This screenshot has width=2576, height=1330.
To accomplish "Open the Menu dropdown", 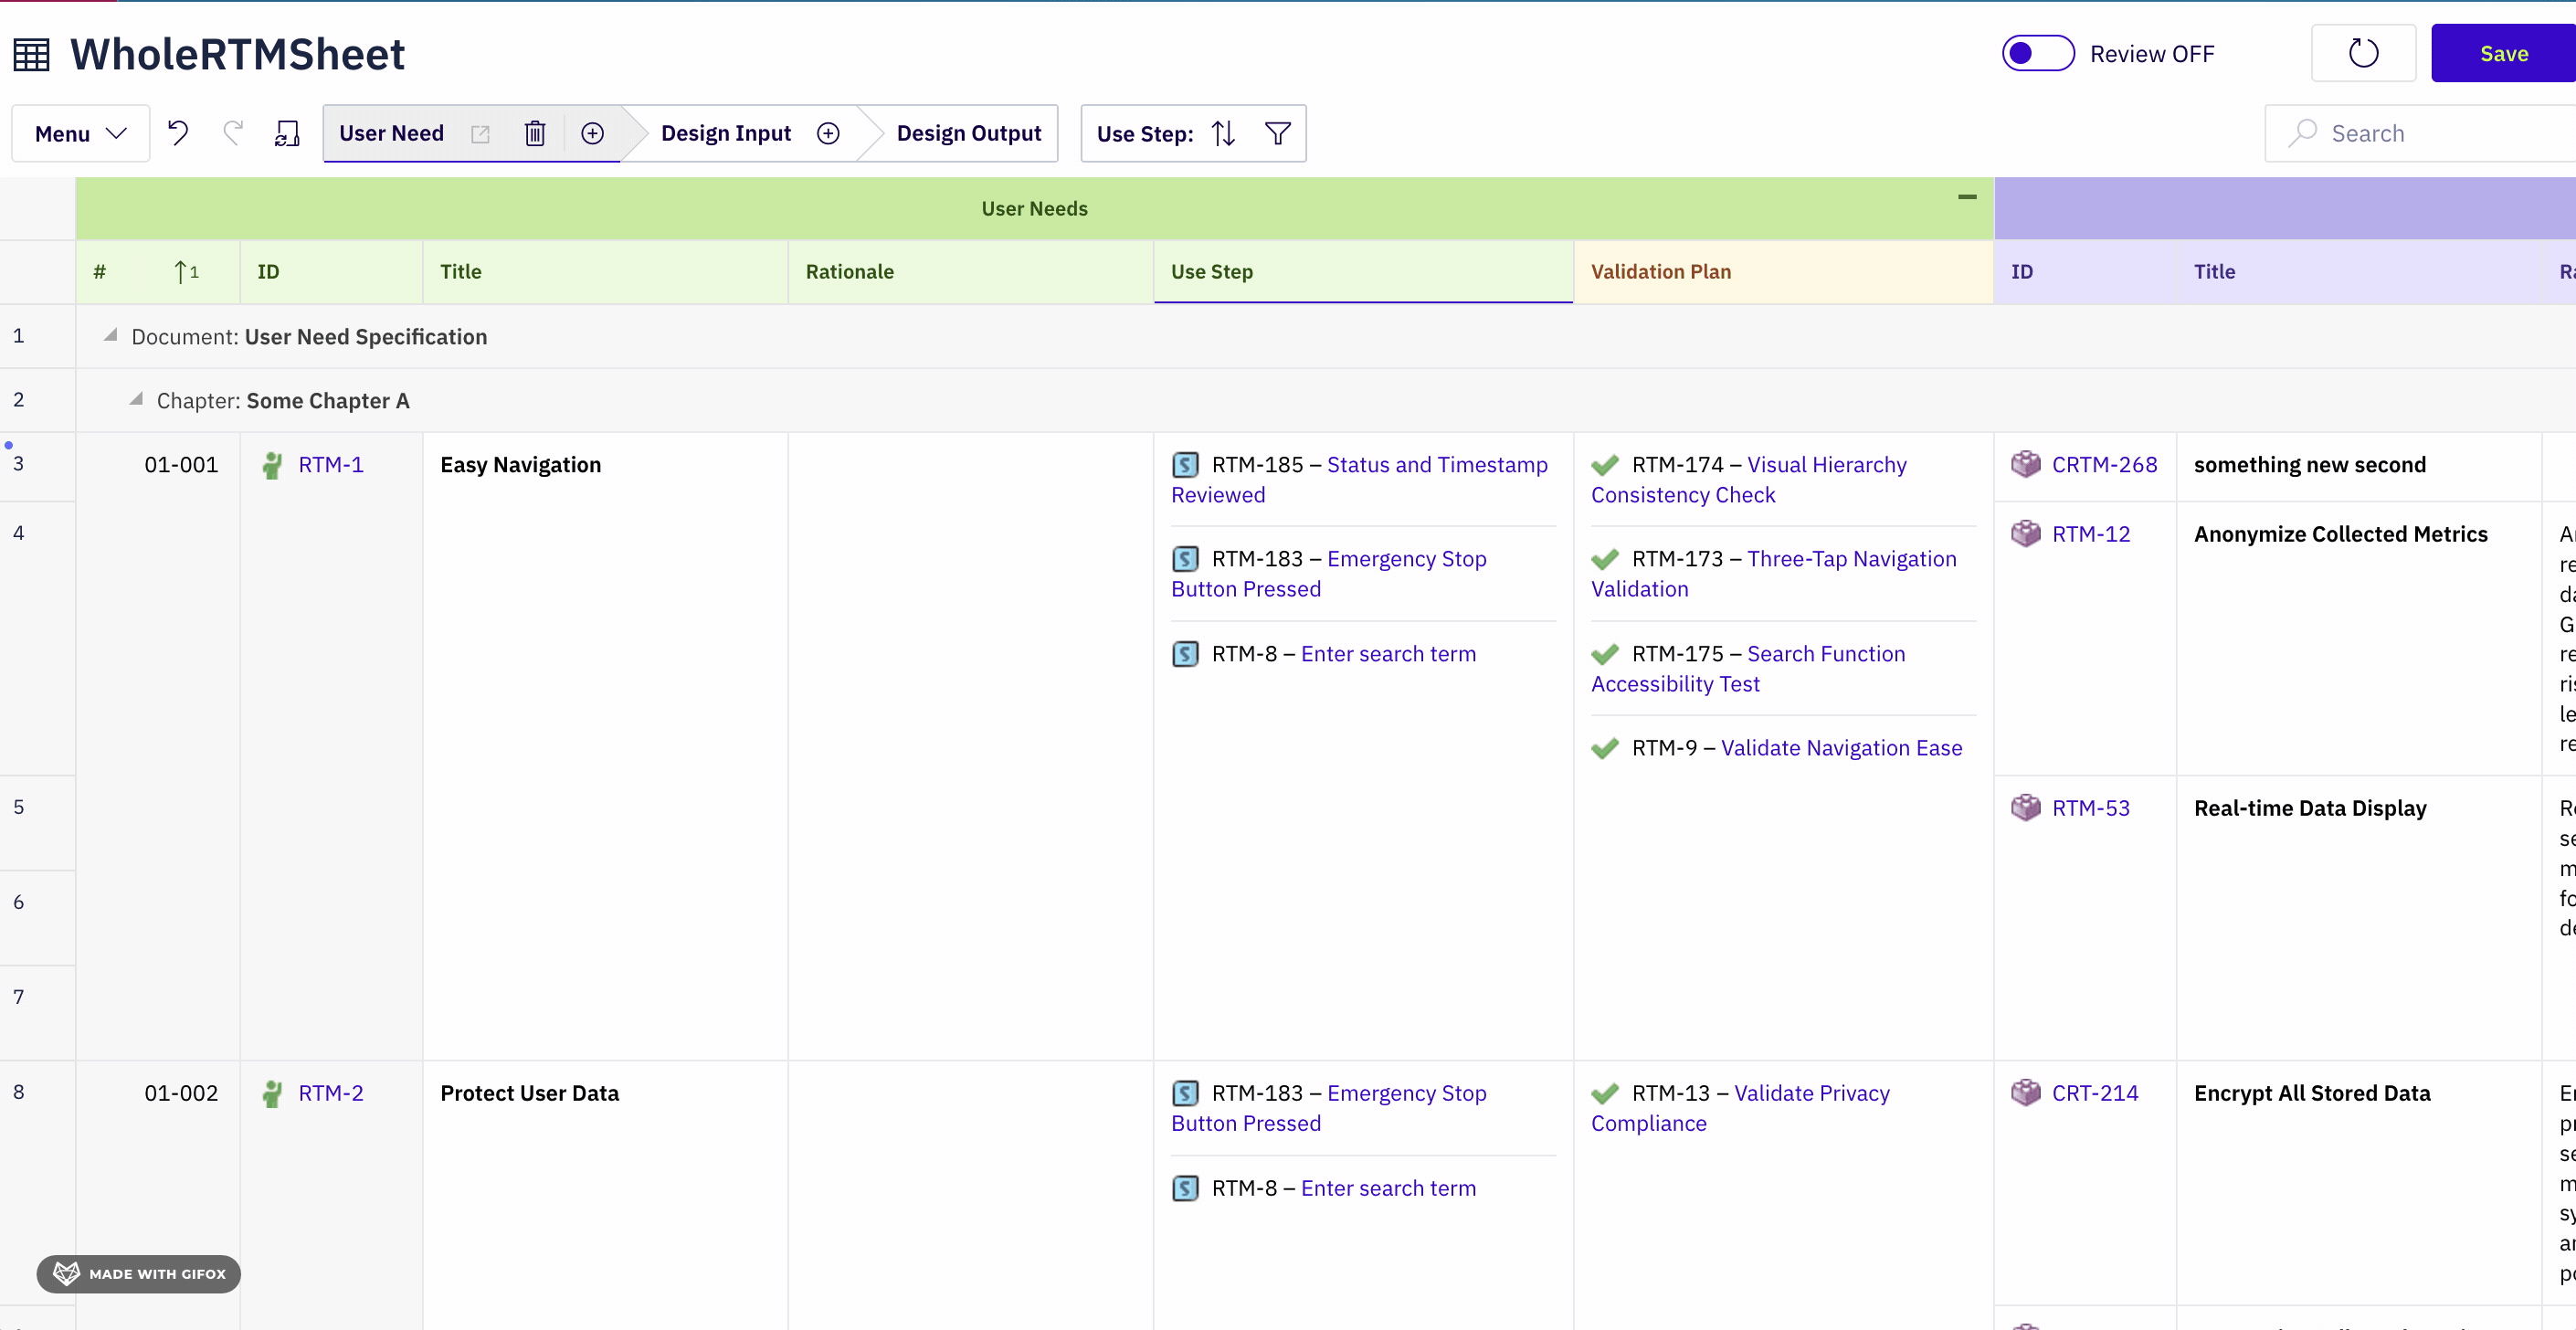I will pyautogui.click(x=80, y=133).
